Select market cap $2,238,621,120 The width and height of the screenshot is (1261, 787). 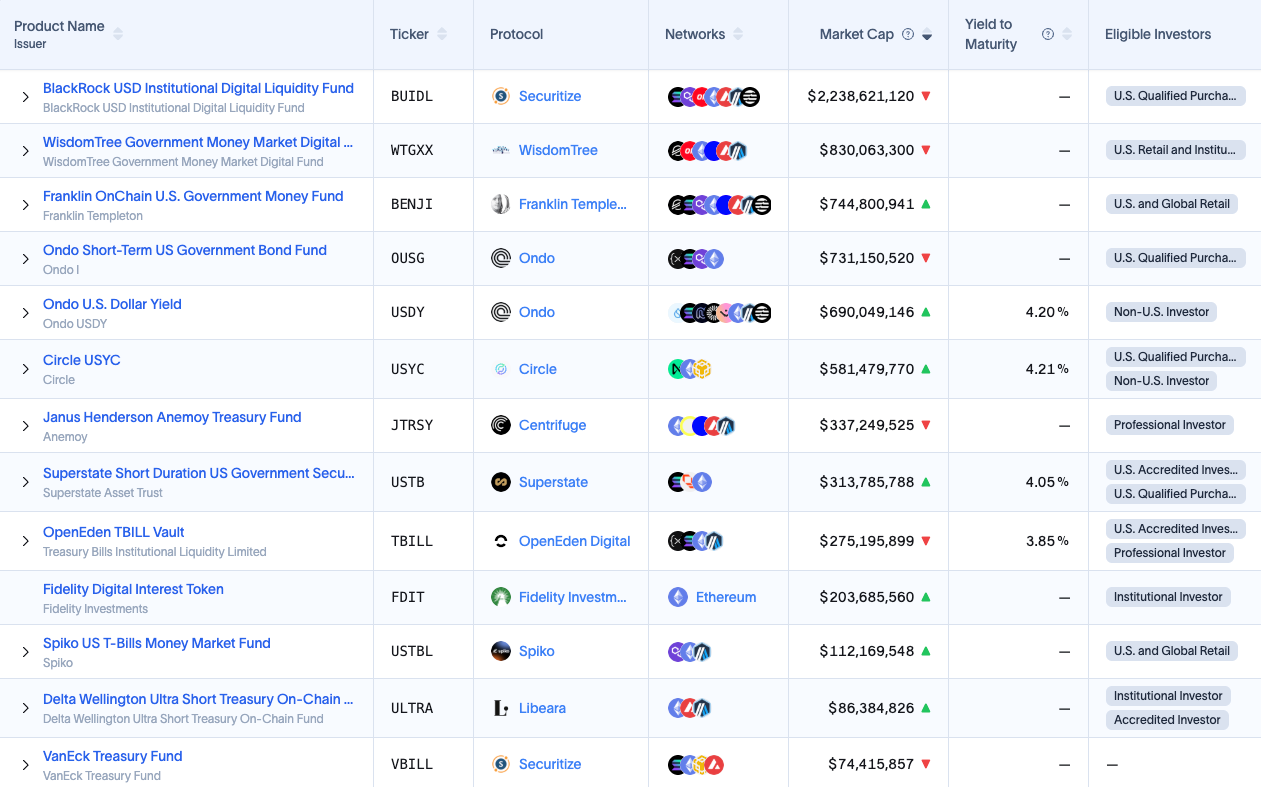861,96
